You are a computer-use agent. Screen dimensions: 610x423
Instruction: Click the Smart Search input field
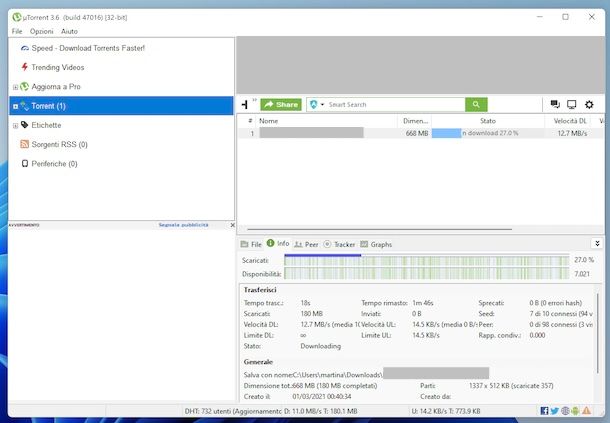[395, 104]
